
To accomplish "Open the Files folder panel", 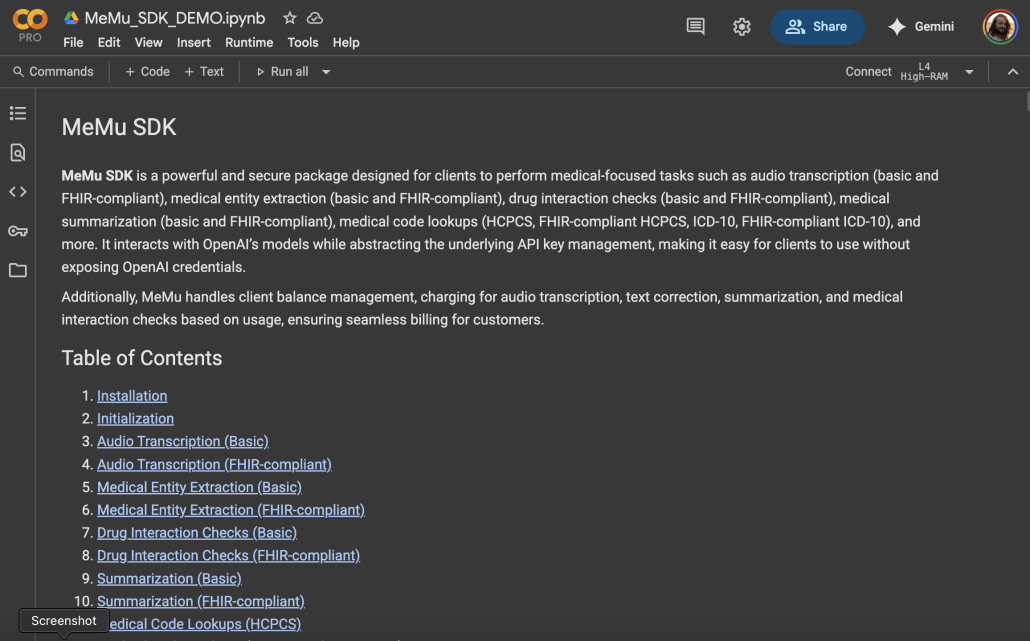I will (17, 270).
